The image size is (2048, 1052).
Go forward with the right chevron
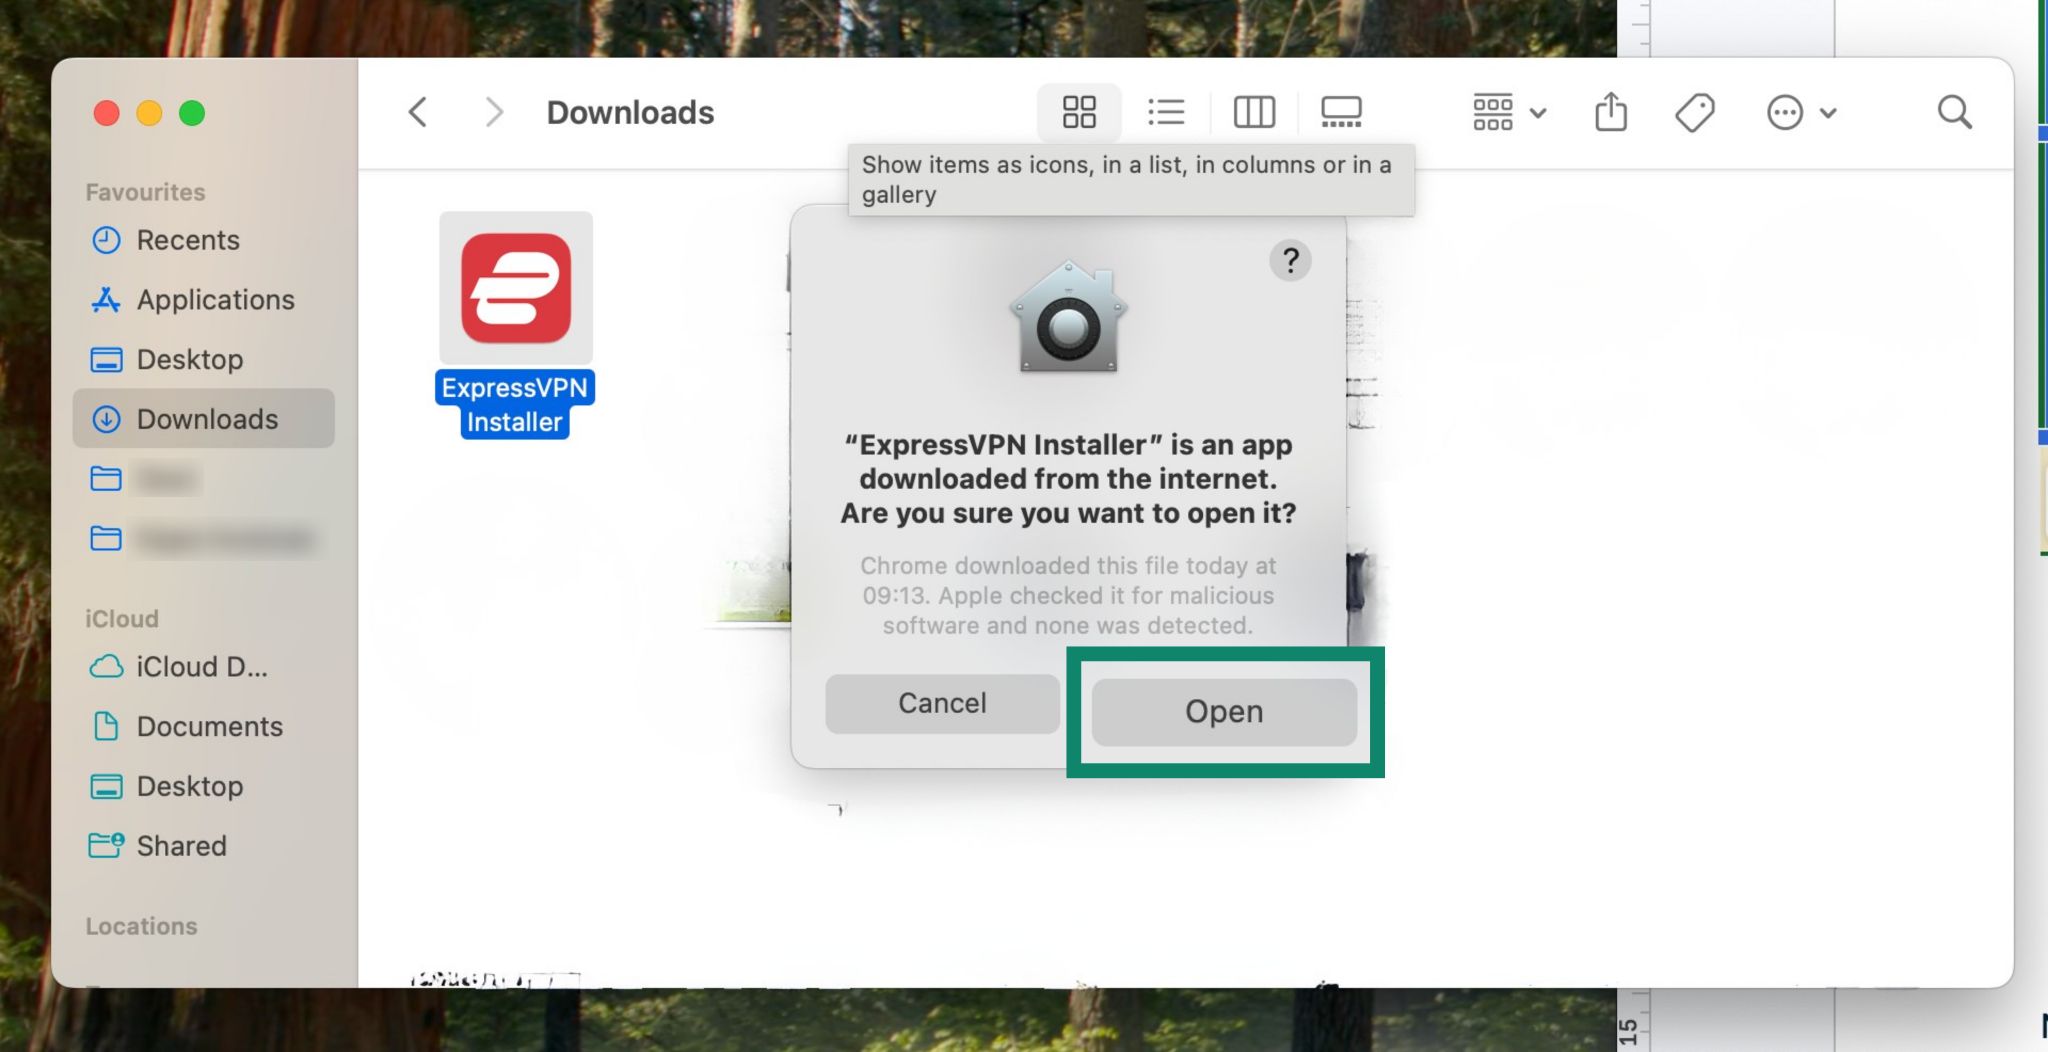point(493,112)
